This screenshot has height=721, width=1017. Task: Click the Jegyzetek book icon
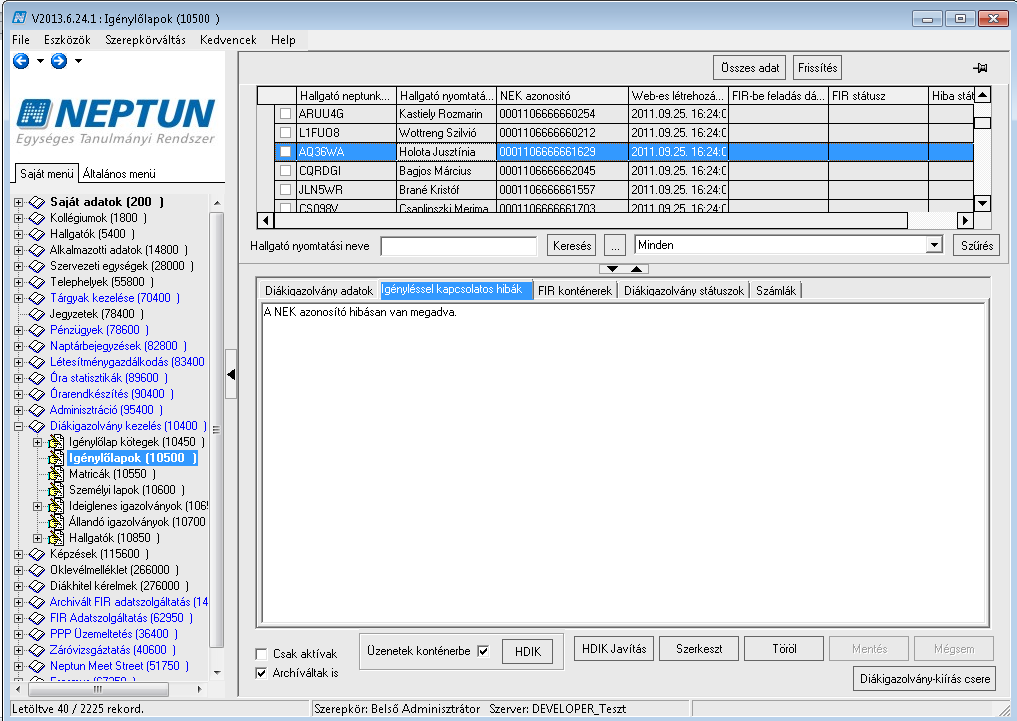tap(37, 314)
